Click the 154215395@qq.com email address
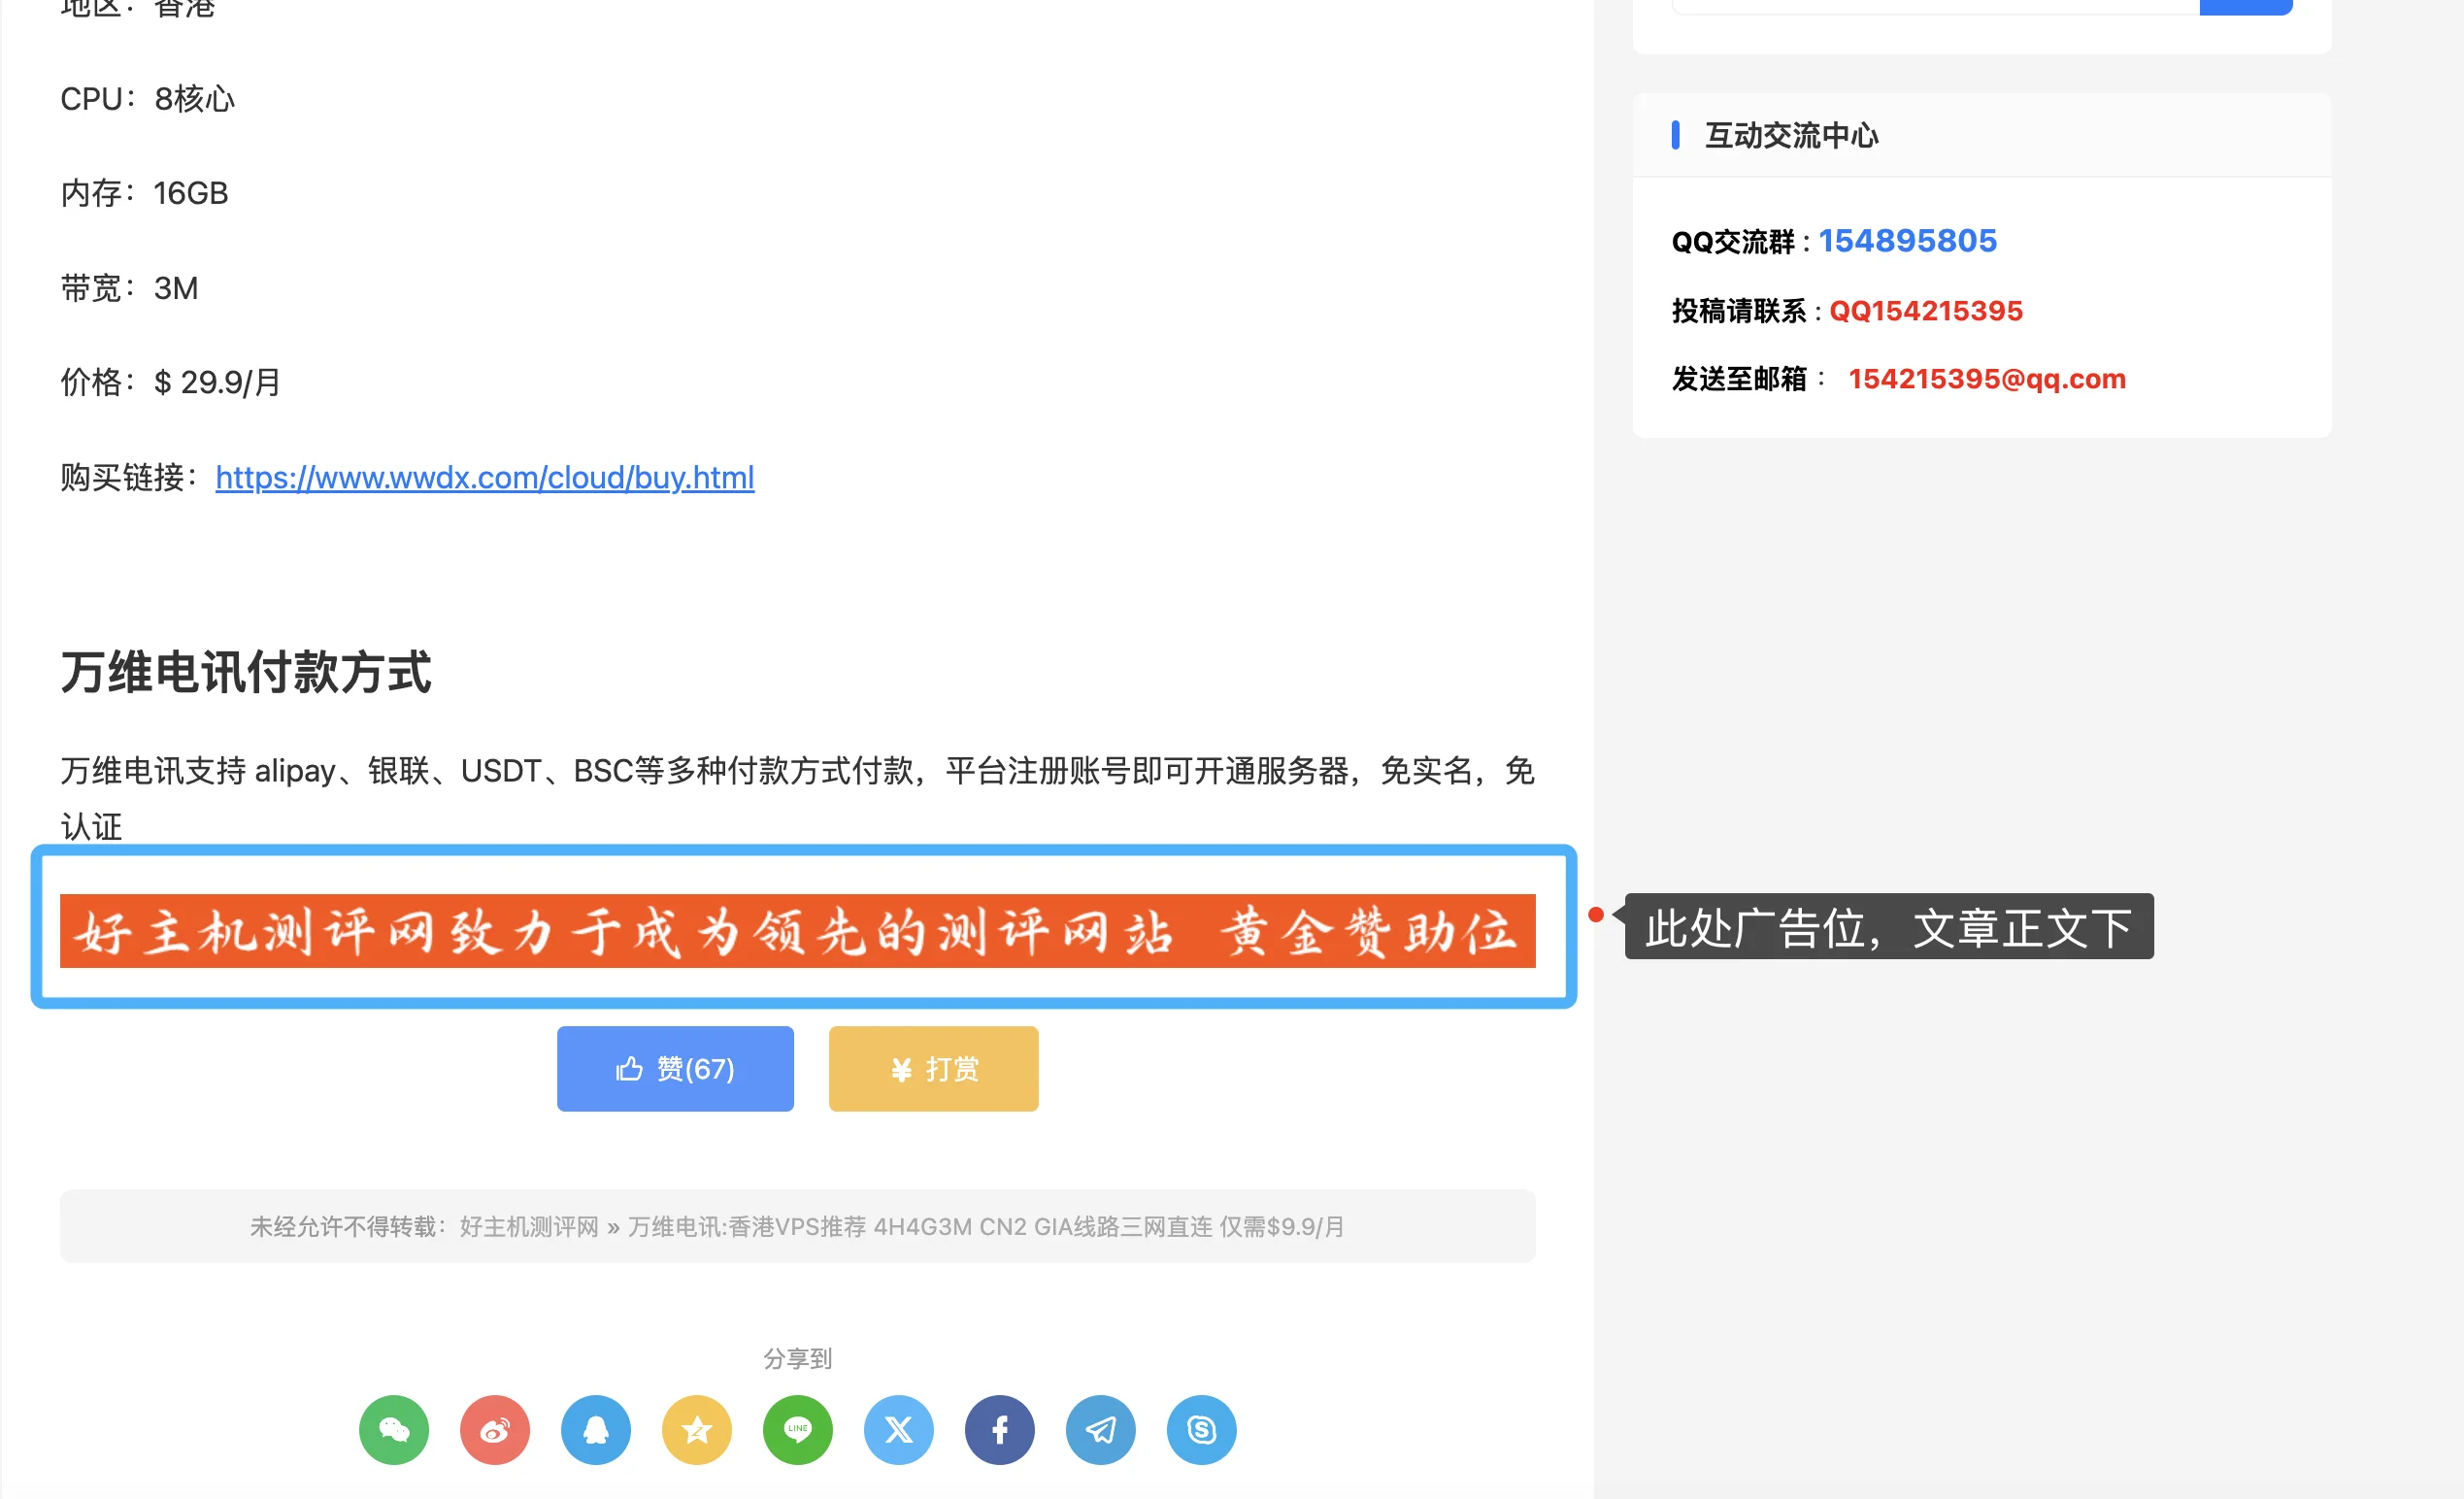 click(x=1987, y=378)
